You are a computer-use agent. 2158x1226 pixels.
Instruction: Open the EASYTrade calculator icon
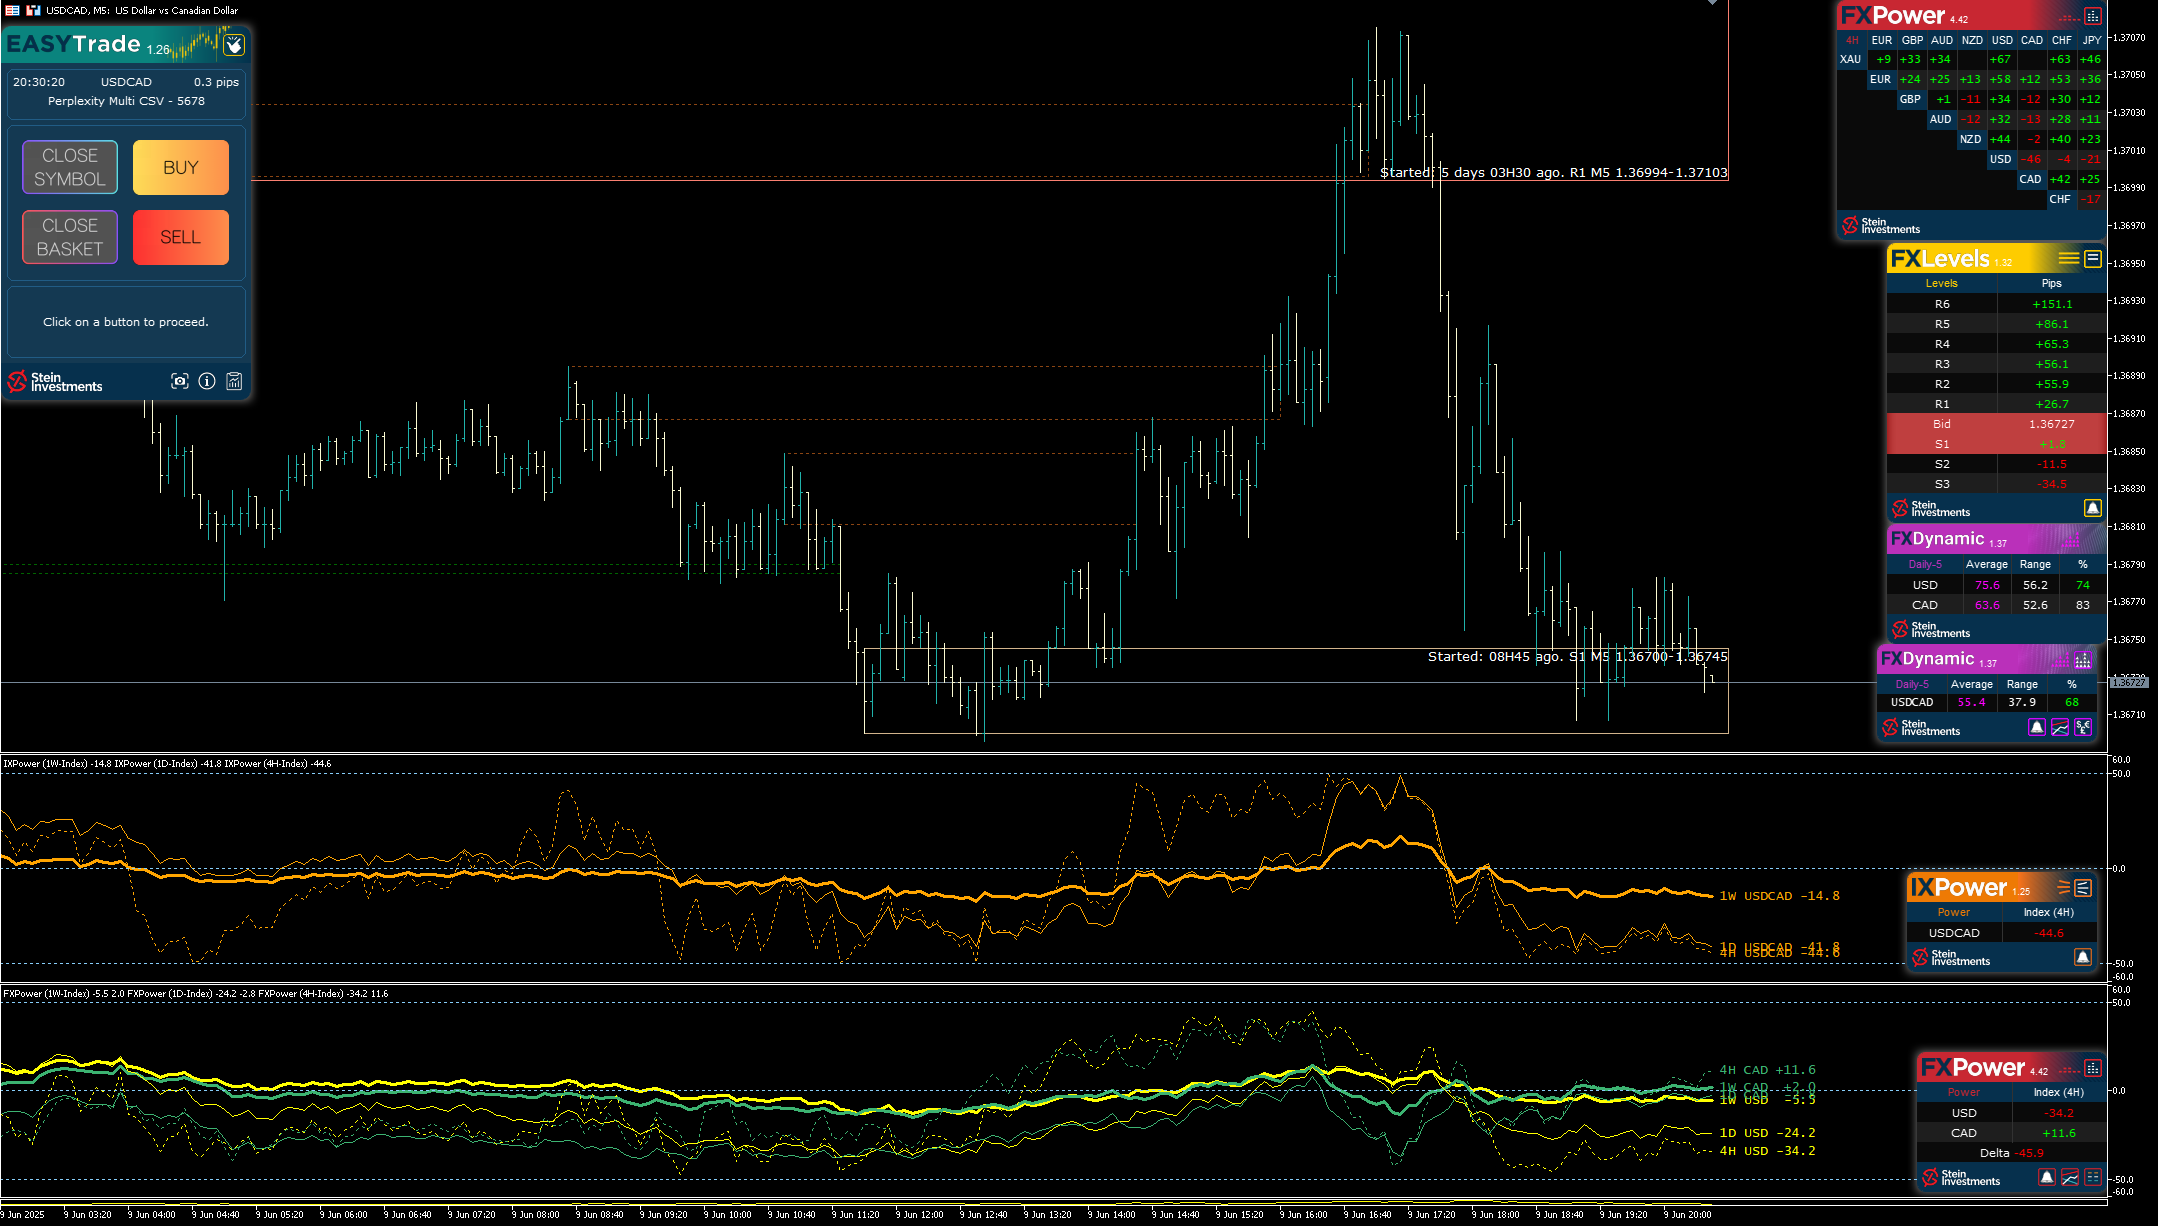click(x=234, y=381)
